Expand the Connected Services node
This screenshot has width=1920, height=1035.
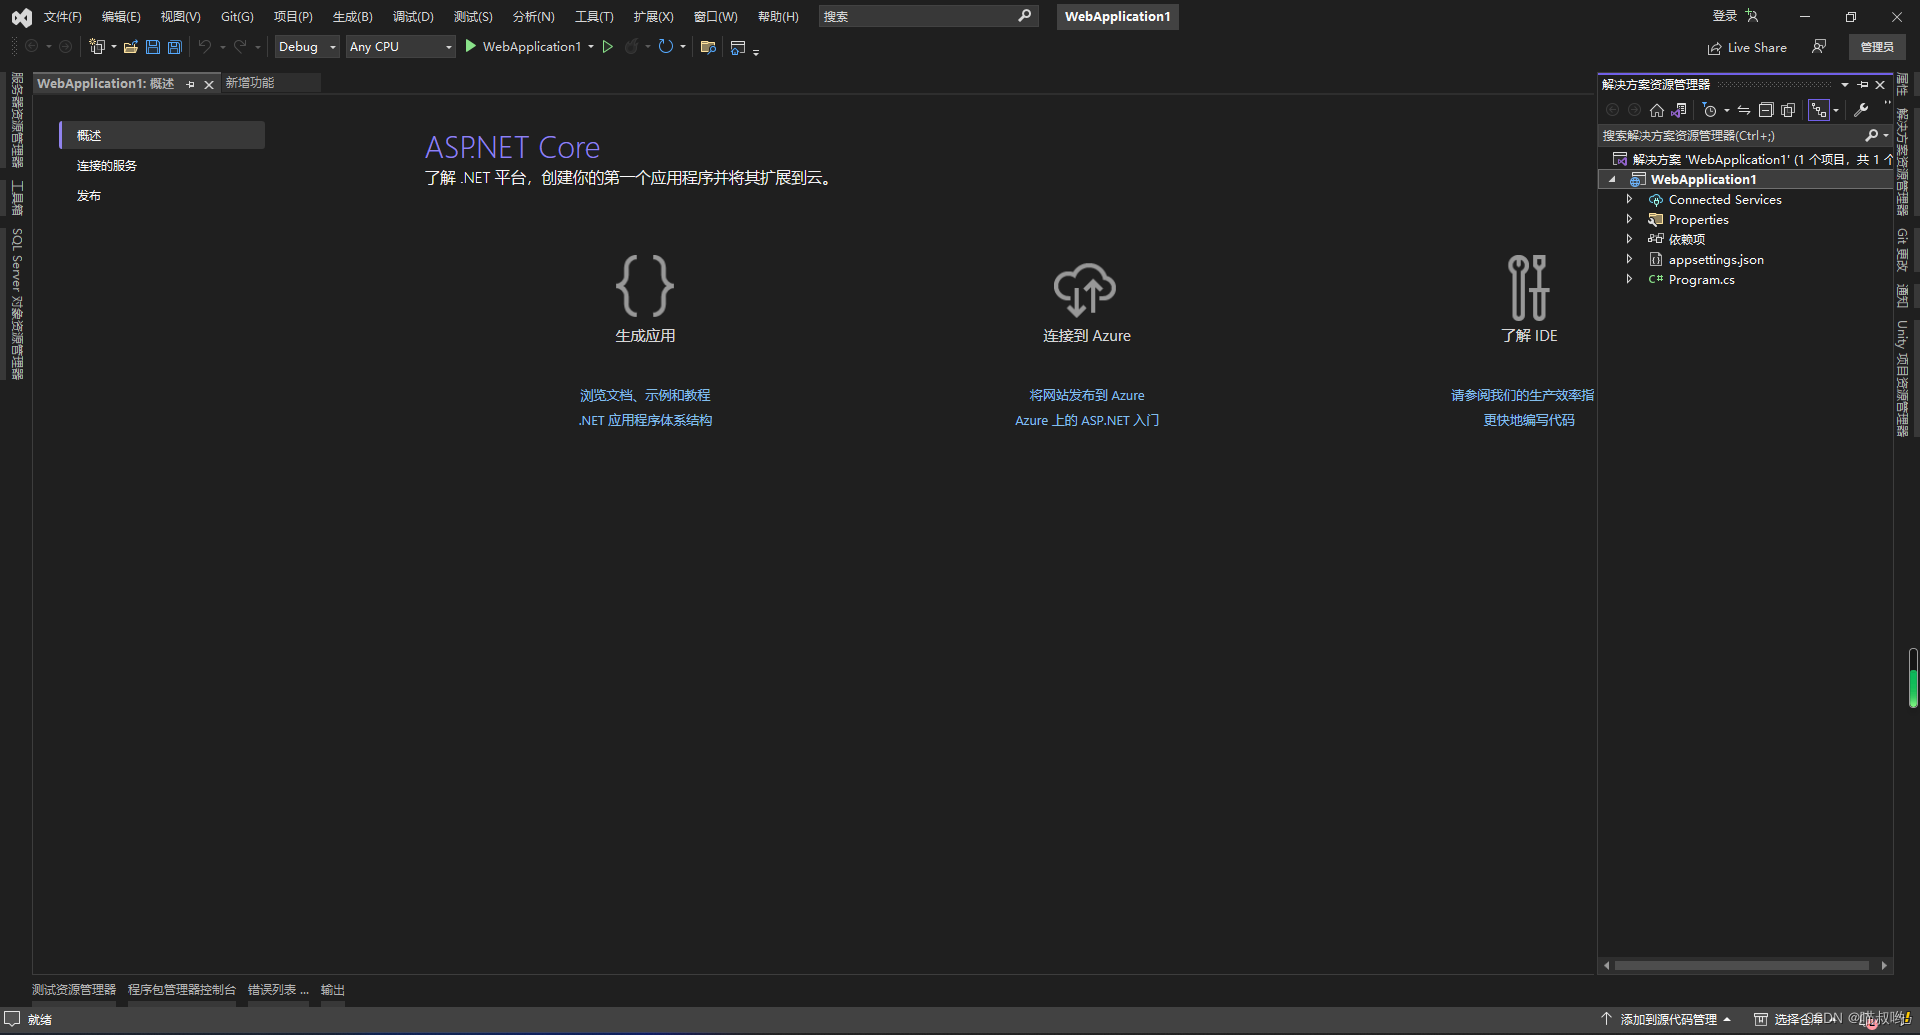point(1629,199)
